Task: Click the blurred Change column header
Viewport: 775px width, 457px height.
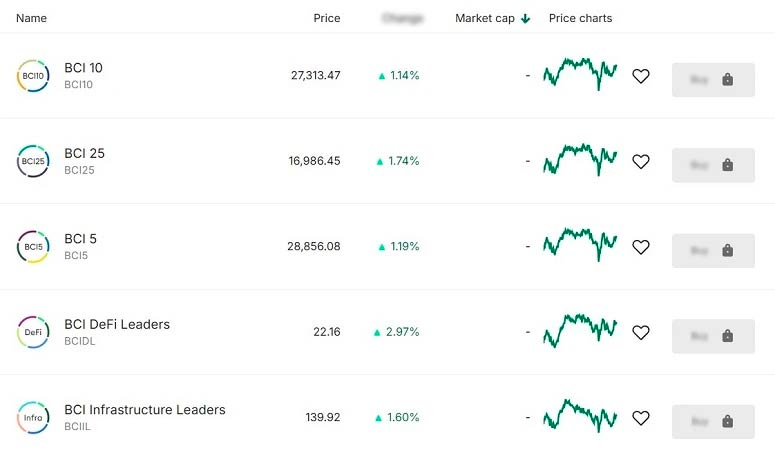Action: click(402, 19)
